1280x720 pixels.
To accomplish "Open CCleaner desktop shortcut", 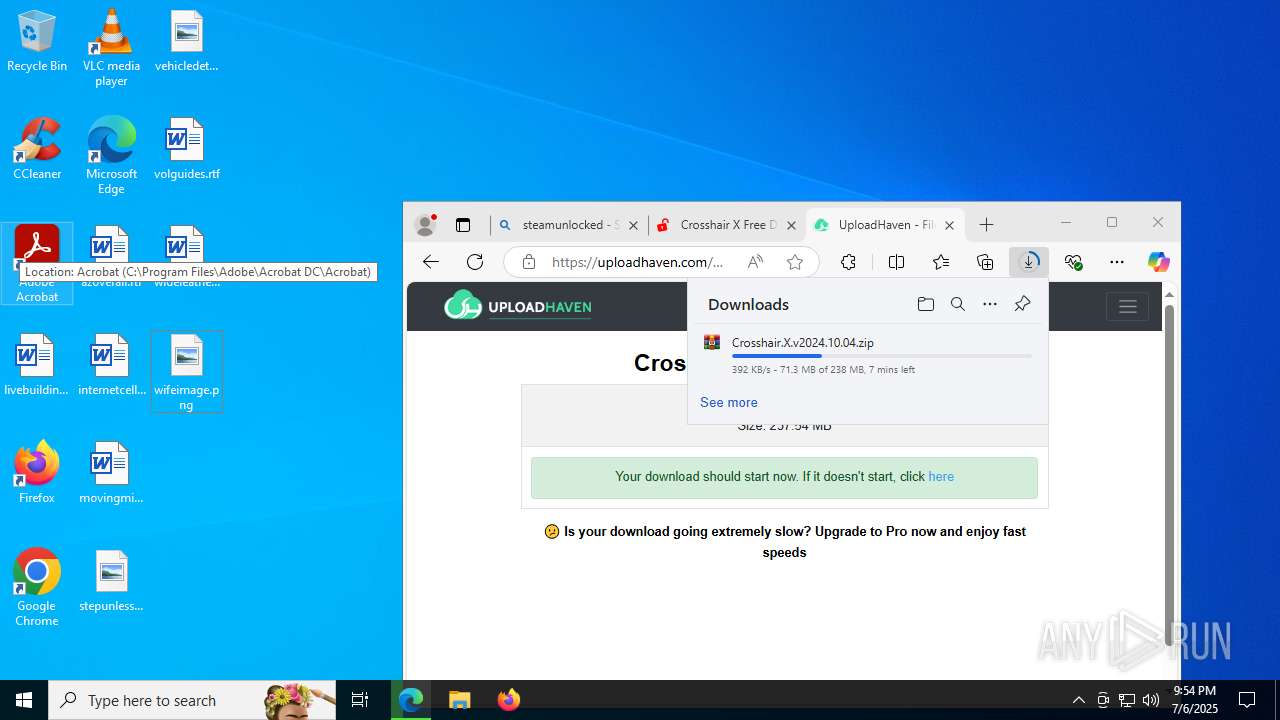I will tap(37, 149).
